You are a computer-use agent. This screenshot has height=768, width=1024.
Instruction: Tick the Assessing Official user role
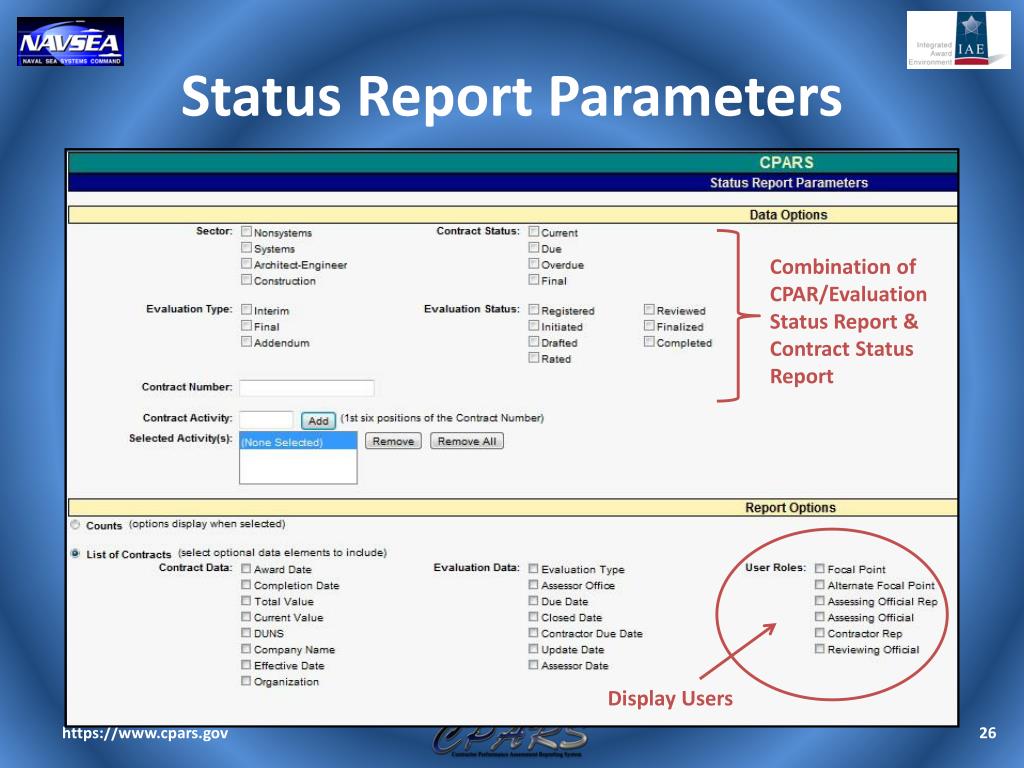820,616
